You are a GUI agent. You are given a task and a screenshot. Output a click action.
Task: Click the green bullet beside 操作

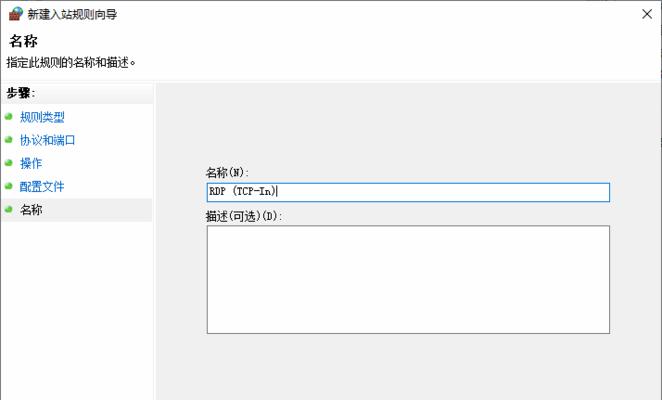(8, 163)
